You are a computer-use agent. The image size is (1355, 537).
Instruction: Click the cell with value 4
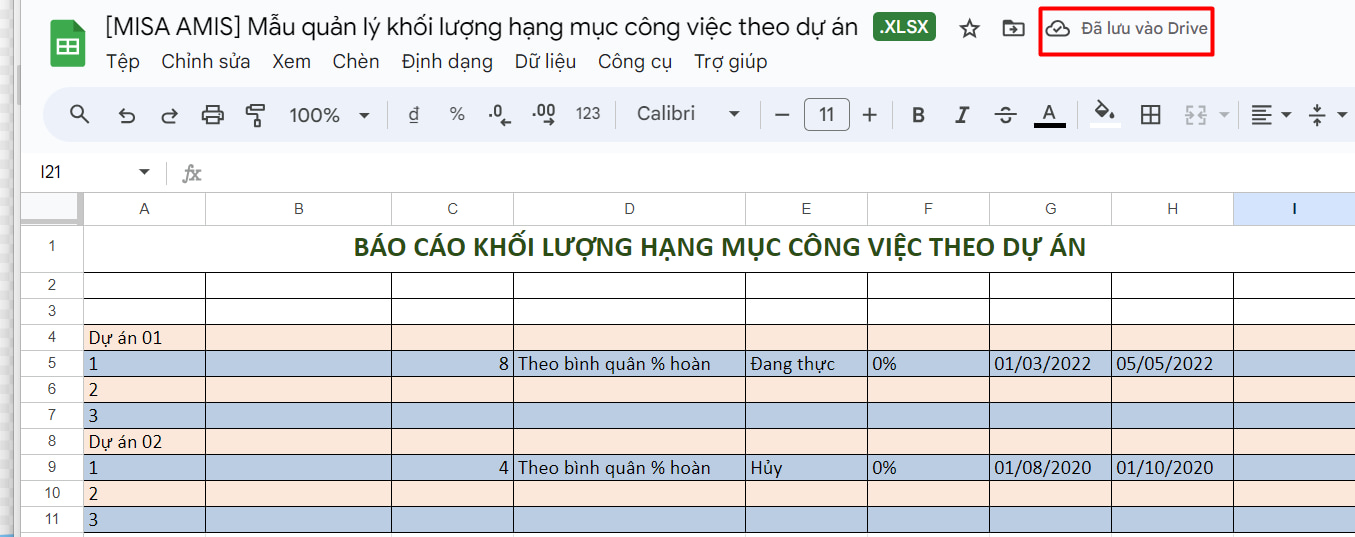coord(452,467)
